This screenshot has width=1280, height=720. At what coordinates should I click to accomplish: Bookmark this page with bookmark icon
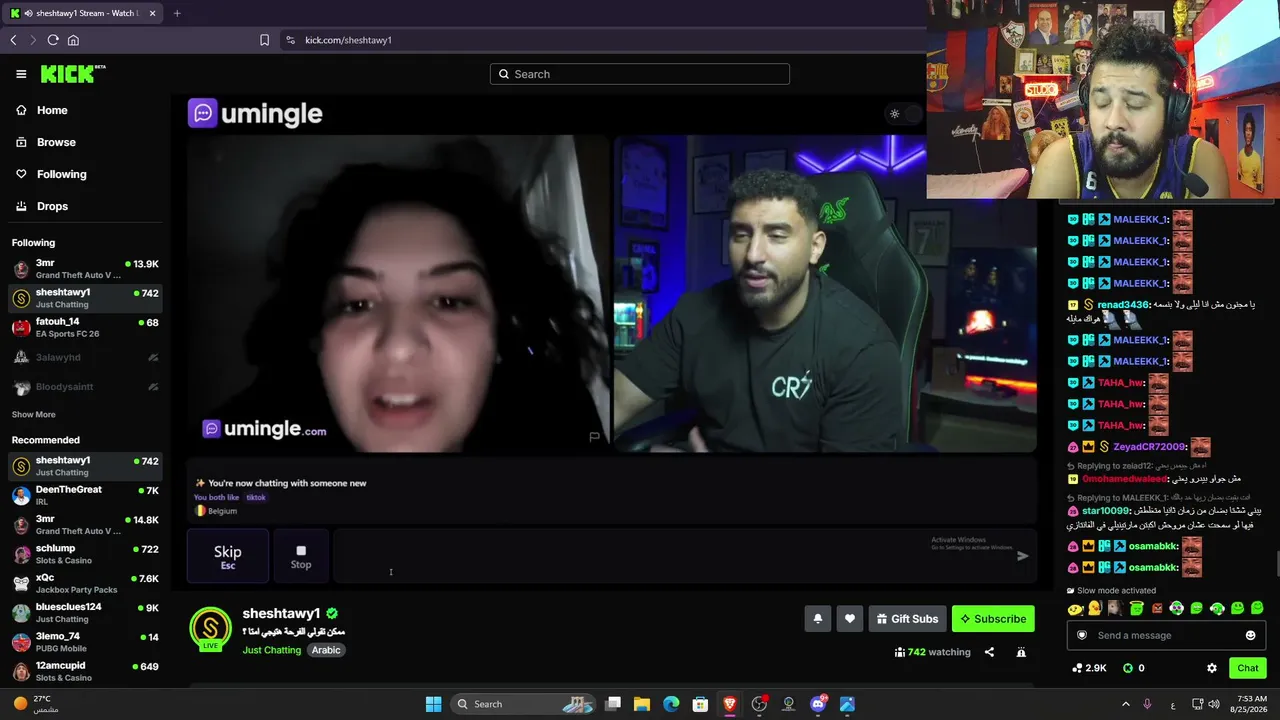click(x=264, y=40)
